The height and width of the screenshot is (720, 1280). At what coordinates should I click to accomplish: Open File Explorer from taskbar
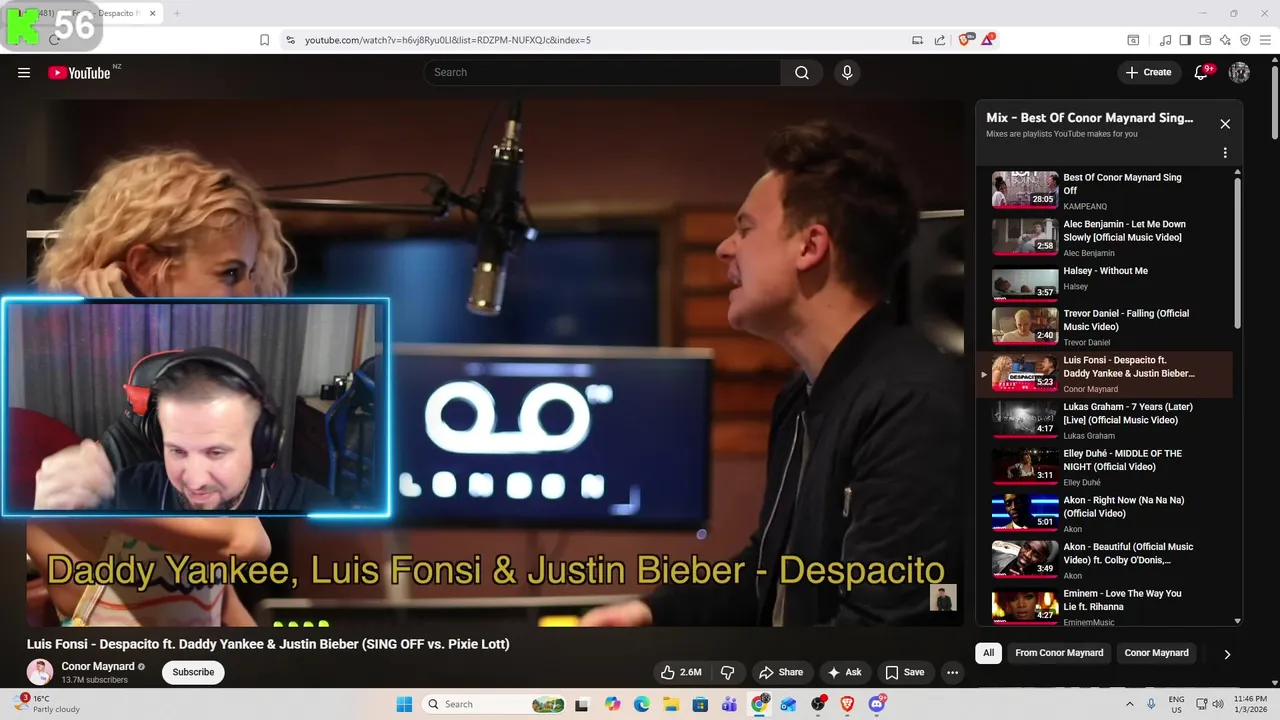(x=671, y=704)
